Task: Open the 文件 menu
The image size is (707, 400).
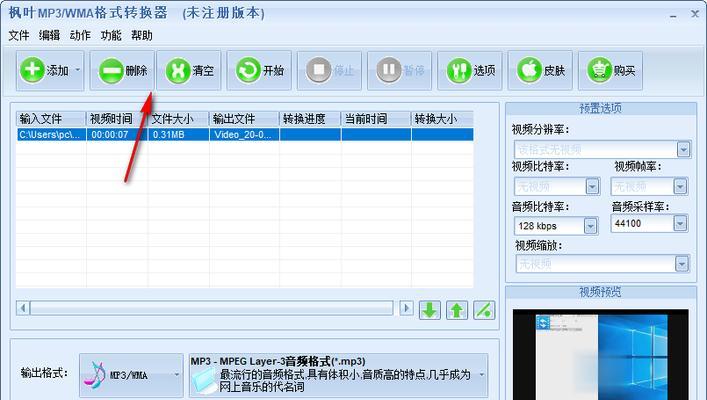Action: 19,35
